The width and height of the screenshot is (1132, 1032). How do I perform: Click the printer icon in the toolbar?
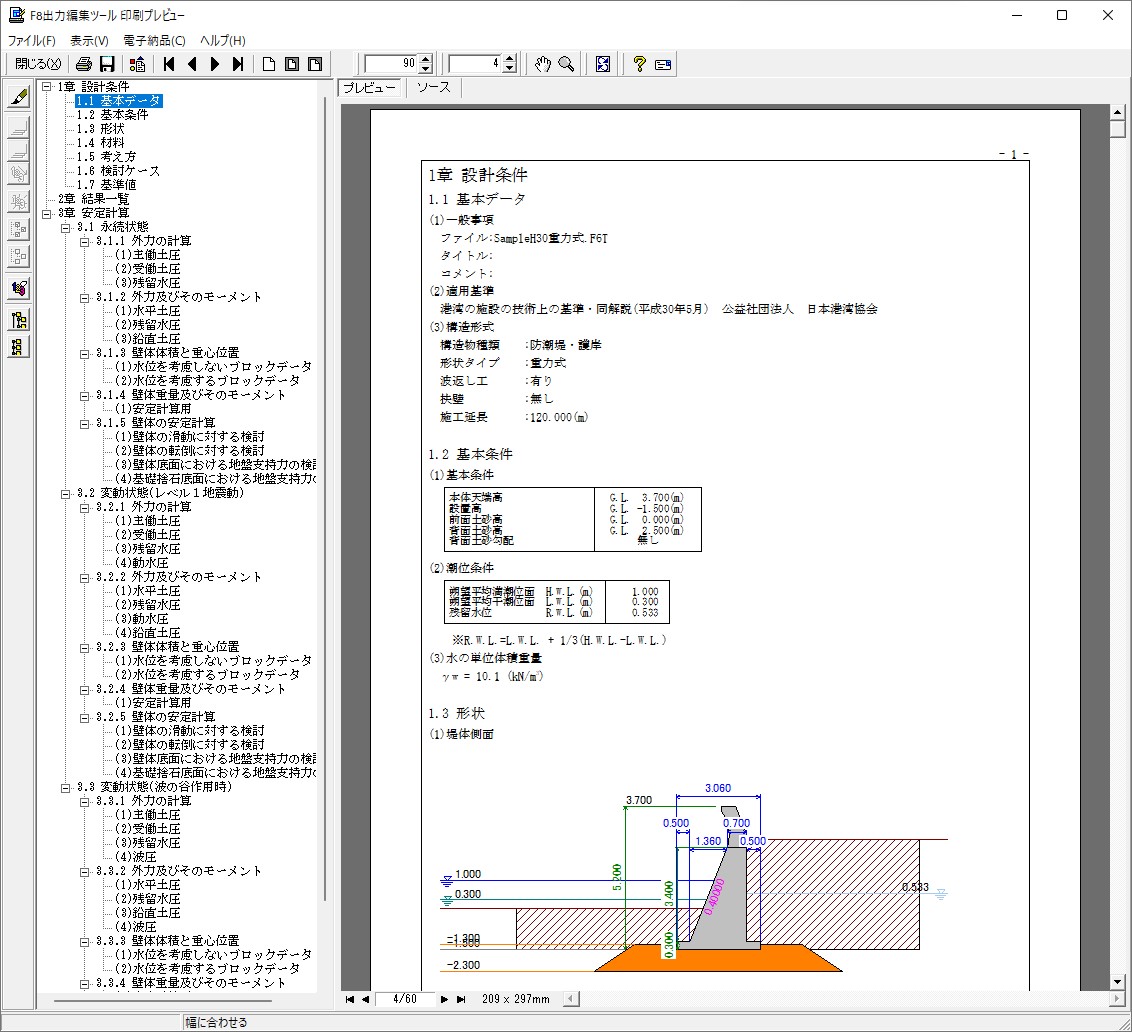pyautogui.click(x=84, y=64)
